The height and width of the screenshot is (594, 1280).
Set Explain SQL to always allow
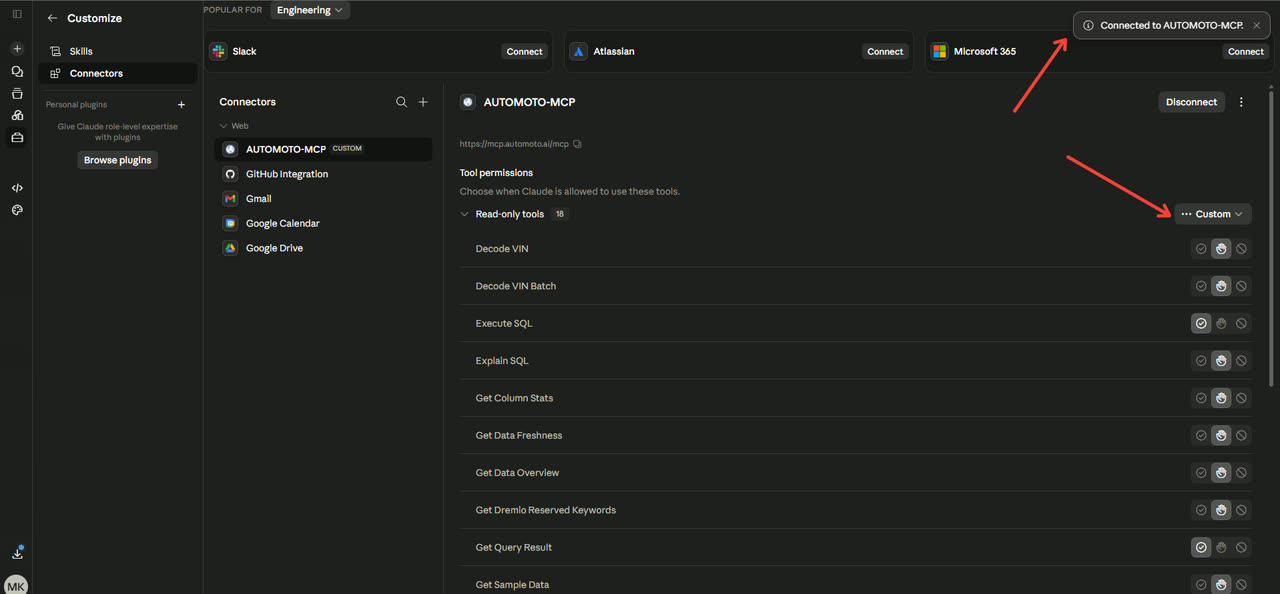1201,361
